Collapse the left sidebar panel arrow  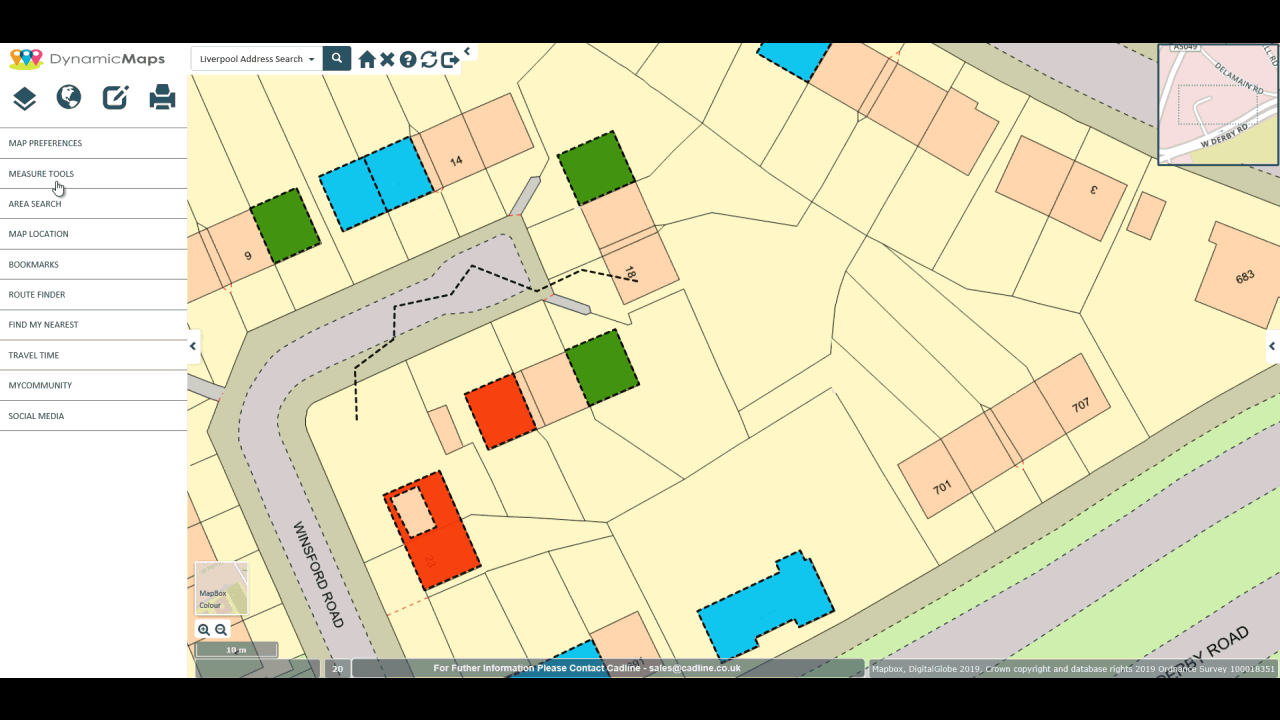(x=193, y=346)
